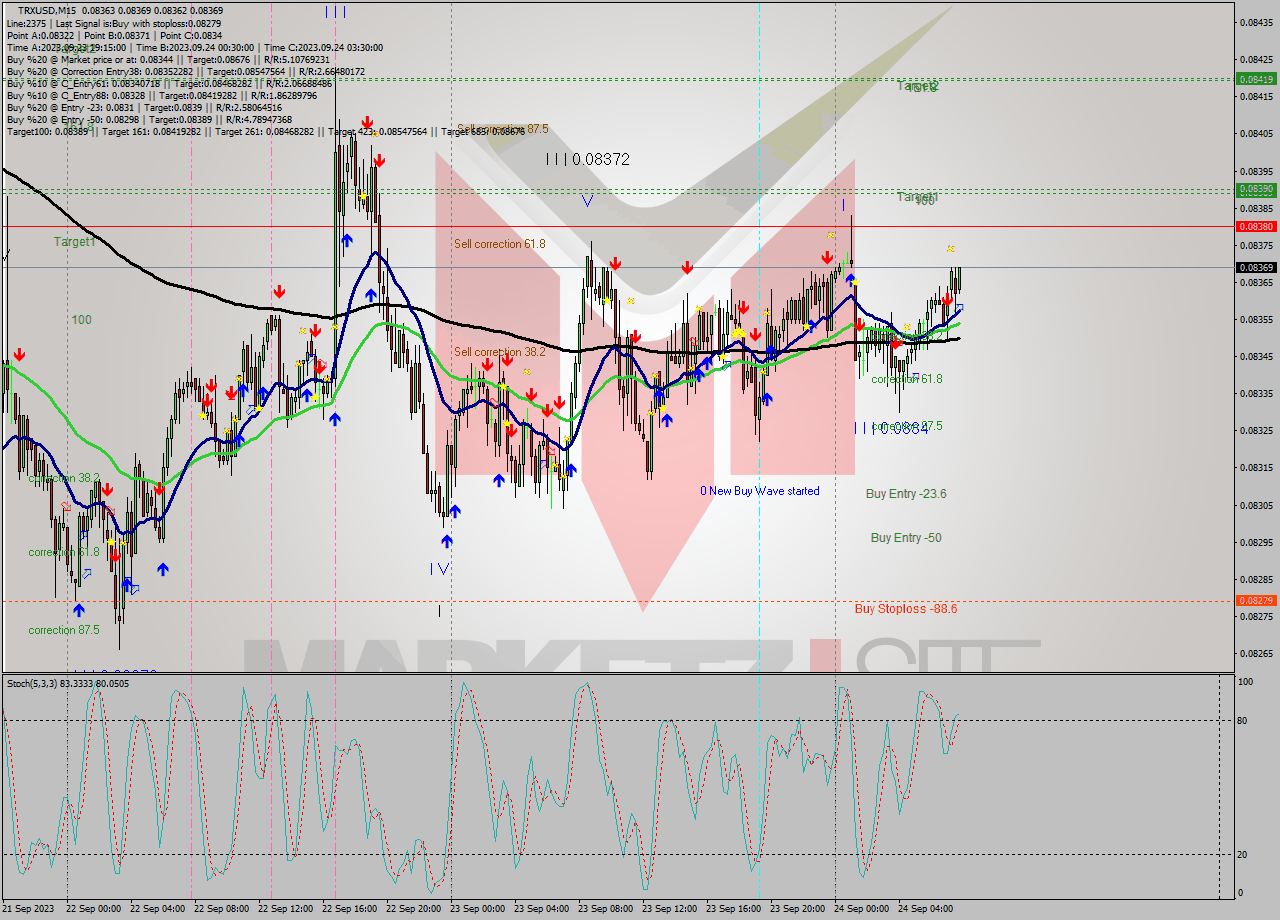Click the yellow star marker beside the blue arrow near 0.08360
Screen dimensions: 1280x920
coord(855,282)
